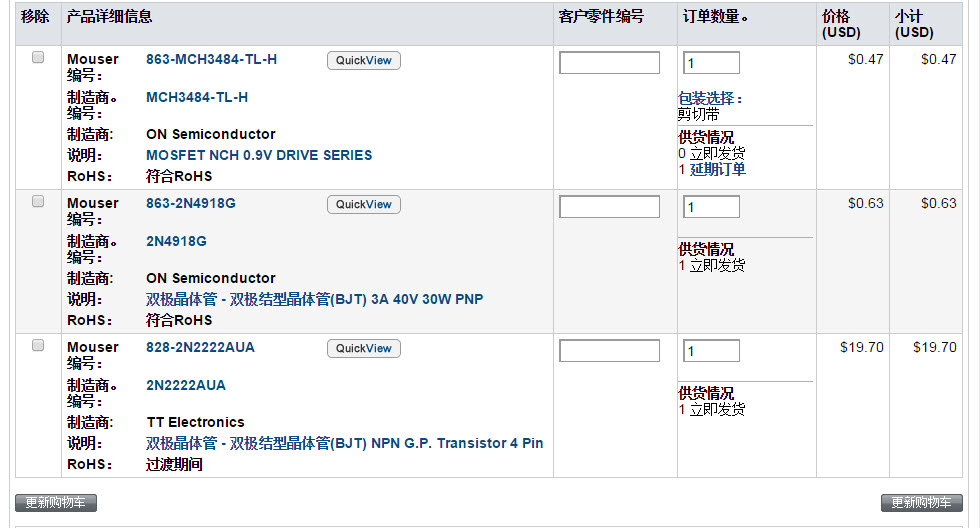Viewport: 980px width, 528px height.
Task: Open QuickView for 863-2N4918G
Action: (x=364, y=204)
